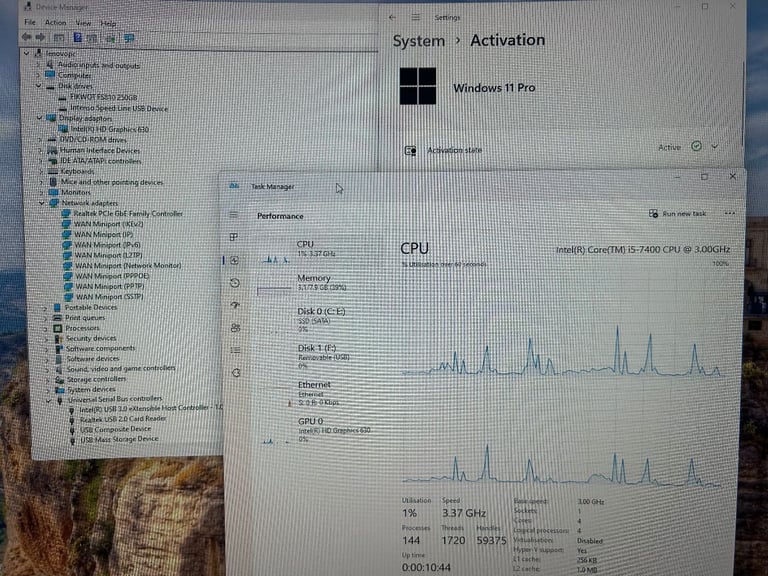The height and width of the screenshot is (576, 768).
Task: Expand the Activation state chevron in Settings
Action: coord(715,146)
